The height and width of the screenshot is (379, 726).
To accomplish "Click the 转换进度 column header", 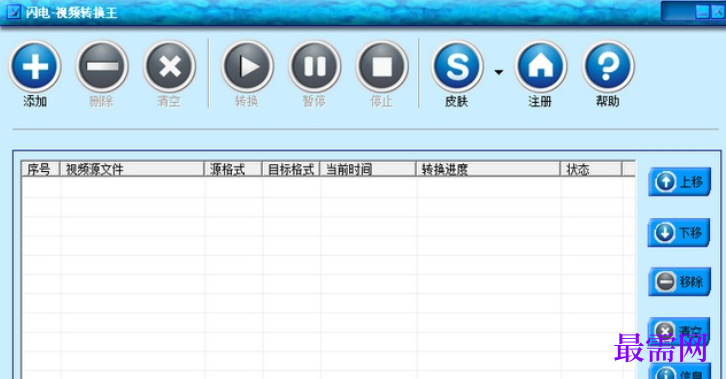I will pyautogui.click(x=488, y=169).
